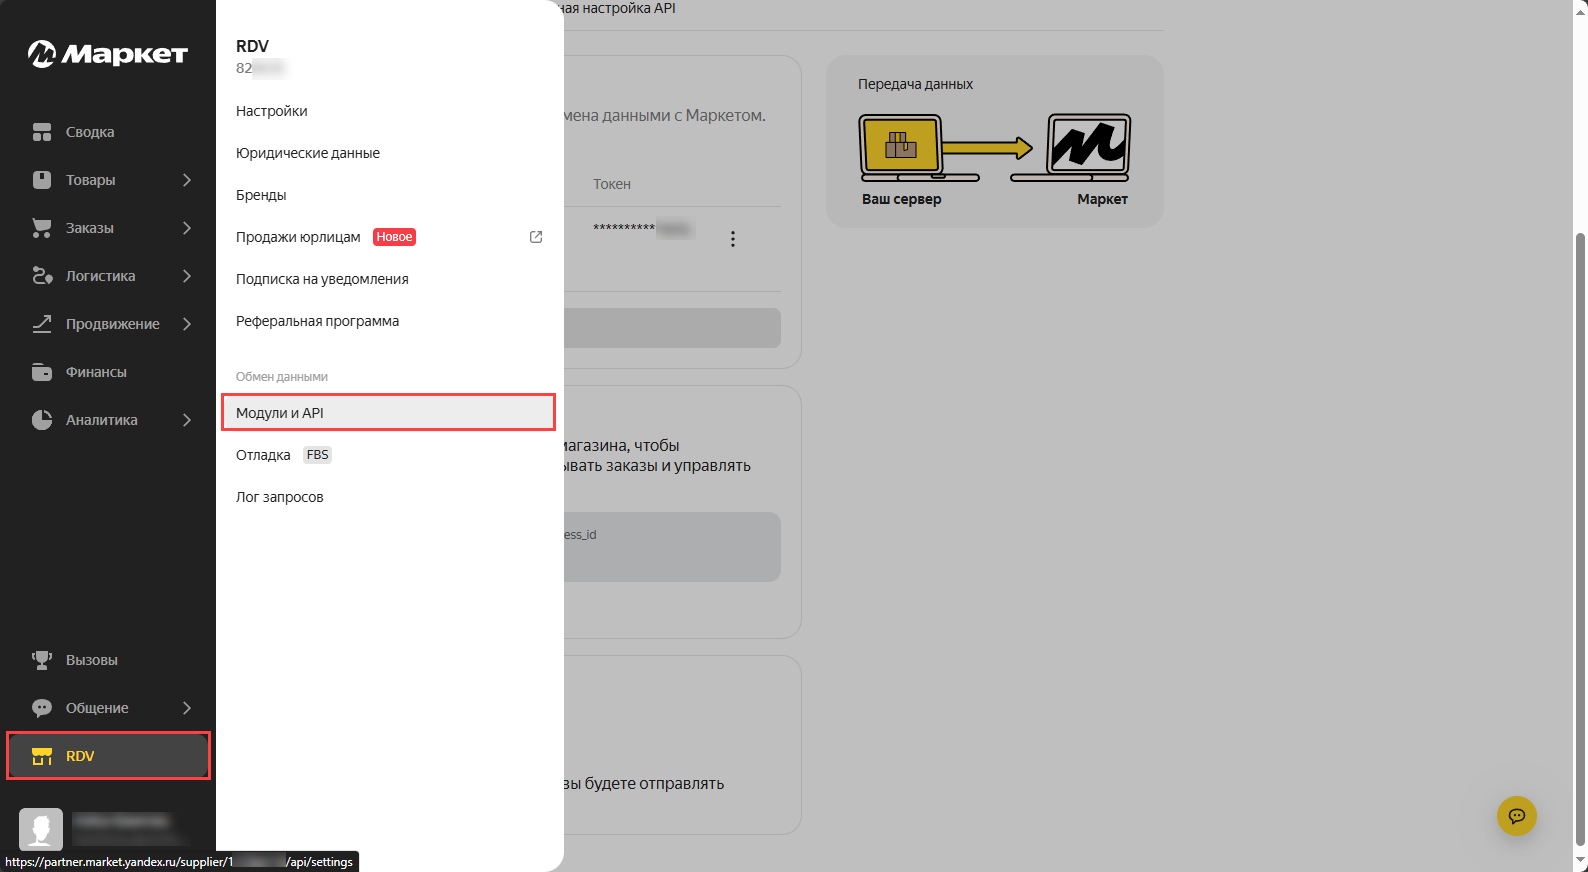Click the Ваш сервер laptop illustration
Viewport: 1588px width, 872px height.
point(920,148)
